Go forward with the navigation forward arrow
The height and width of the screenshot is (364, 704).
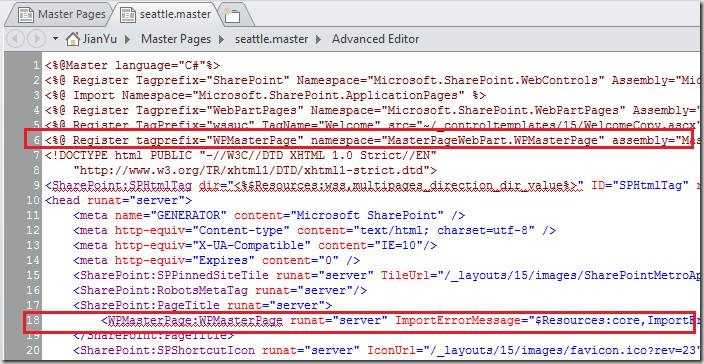(36, 39)
